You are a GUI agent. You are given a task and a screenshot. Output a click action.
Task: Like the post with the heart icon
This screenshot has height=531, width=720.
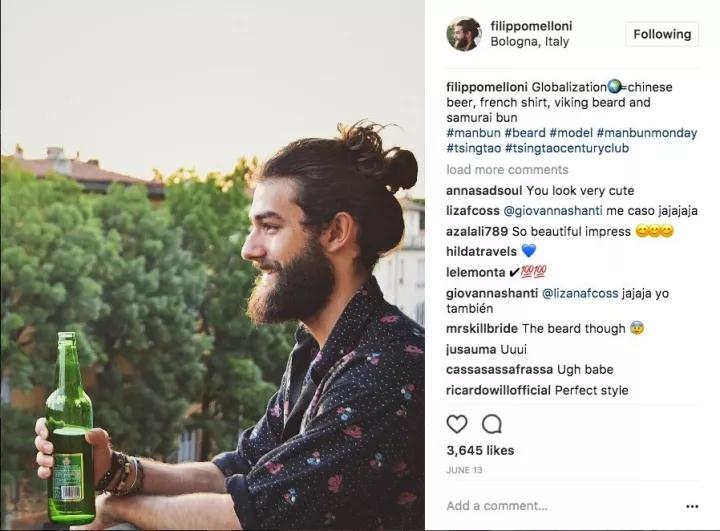457,424
